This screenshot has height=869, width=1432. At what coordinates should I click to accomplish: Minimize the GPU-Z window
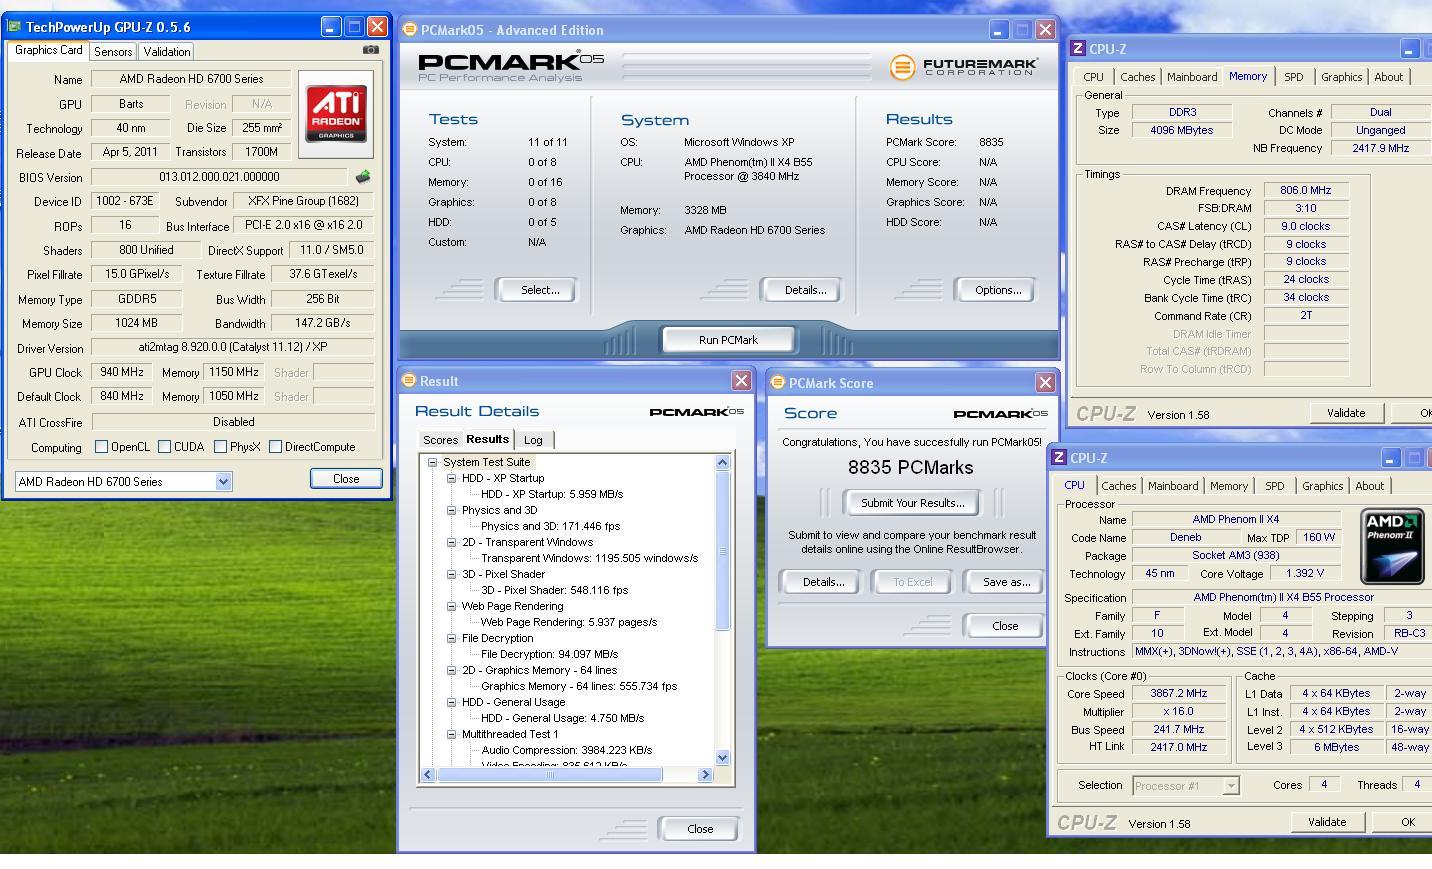(x=331, y=27)
